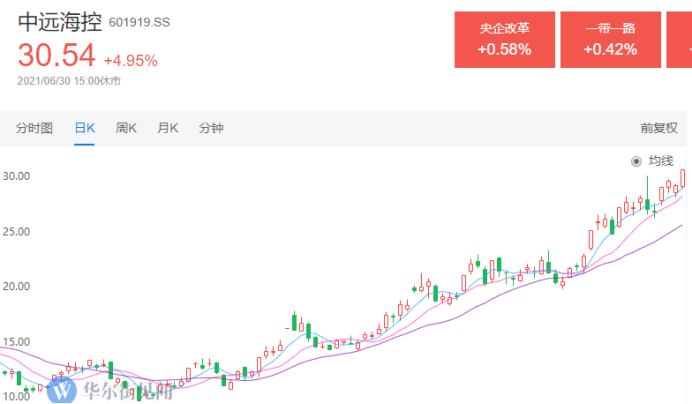Screen dimensions: 692x404
Task: Open the 央企改革 concept card
Action: pyautogui.click(x=503, y=40)
